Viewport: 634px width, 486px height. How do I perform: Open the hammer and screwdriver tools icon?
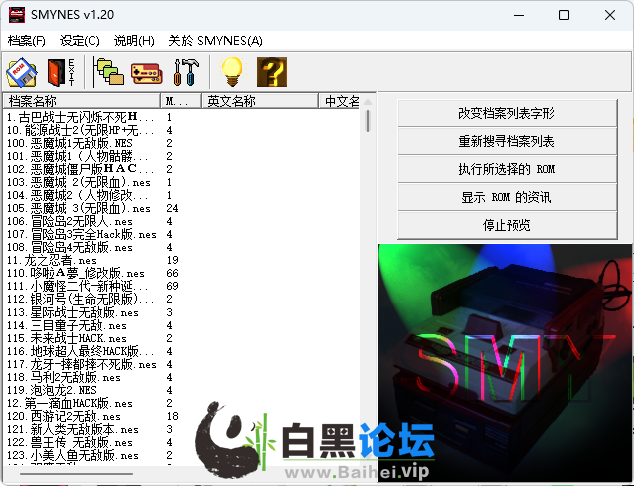[186, 72]
